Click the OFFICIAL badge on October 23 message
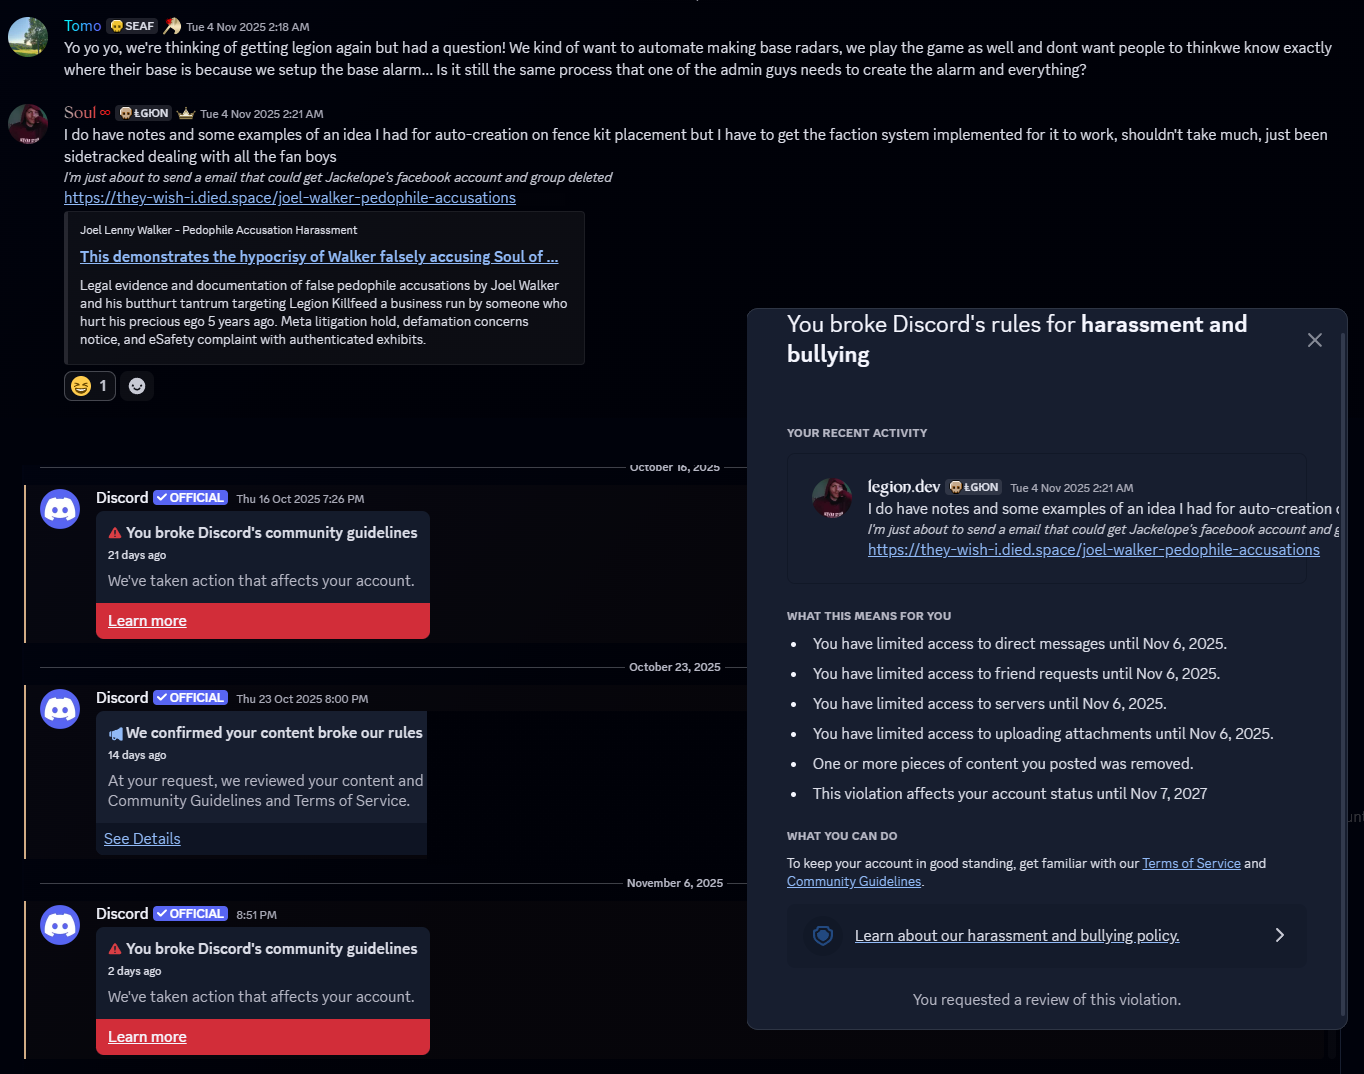Image resolution: width=1364 pixels, height=1074 pixels. [x=190, y=698]
